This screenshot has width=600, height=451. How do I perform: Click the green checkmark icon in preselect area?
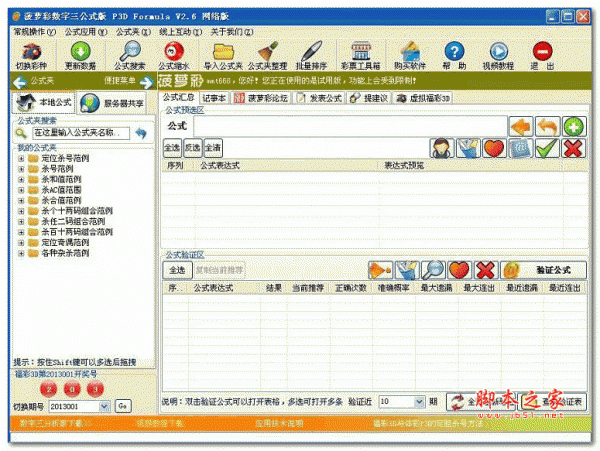(x=547, y=148)
